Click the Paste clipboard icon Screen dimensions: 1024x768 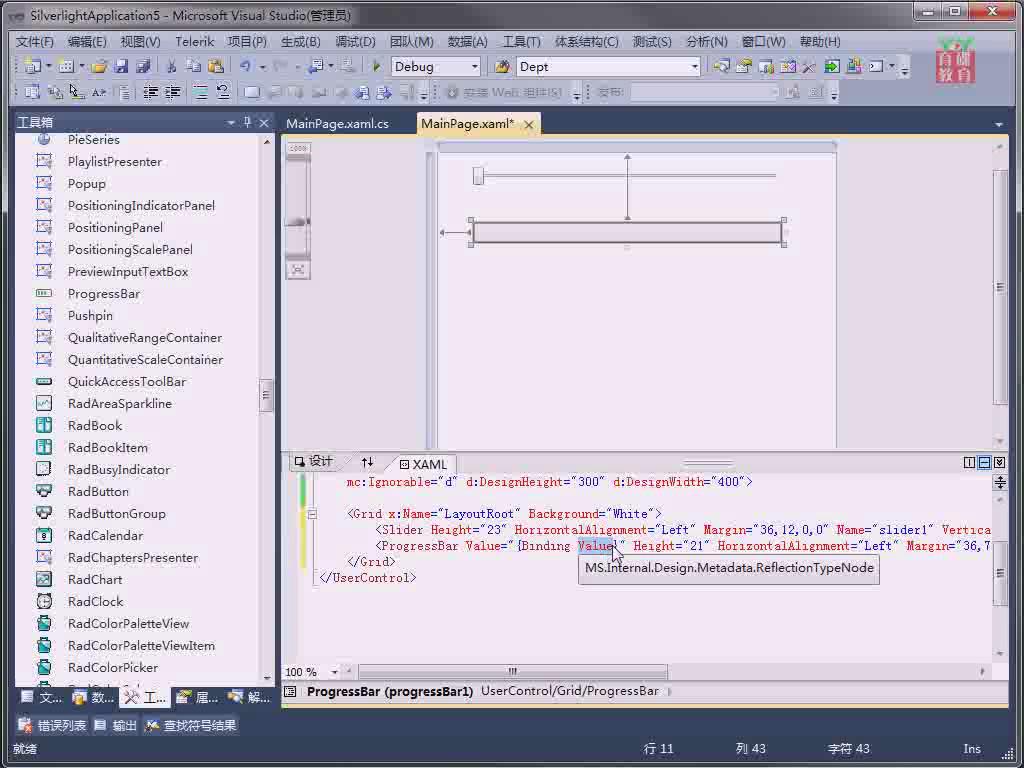coord(216,67)
